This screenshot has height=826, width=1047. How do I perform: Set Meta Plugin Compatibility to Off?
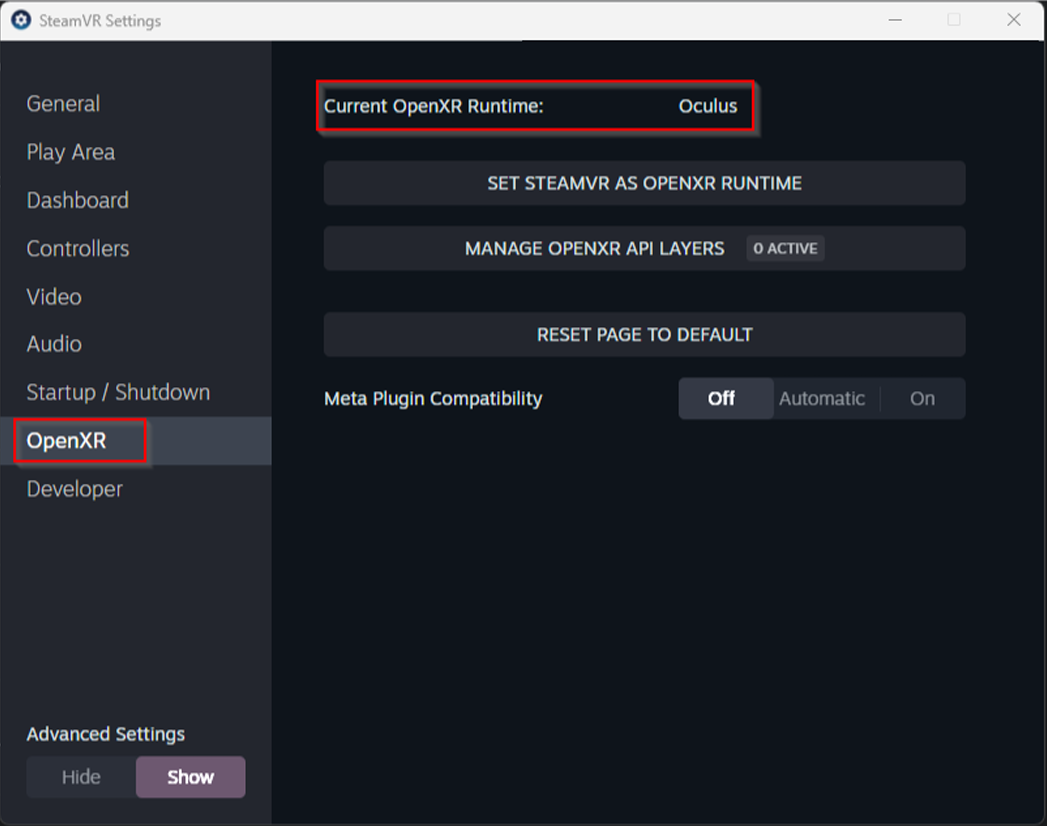point(722,398)
